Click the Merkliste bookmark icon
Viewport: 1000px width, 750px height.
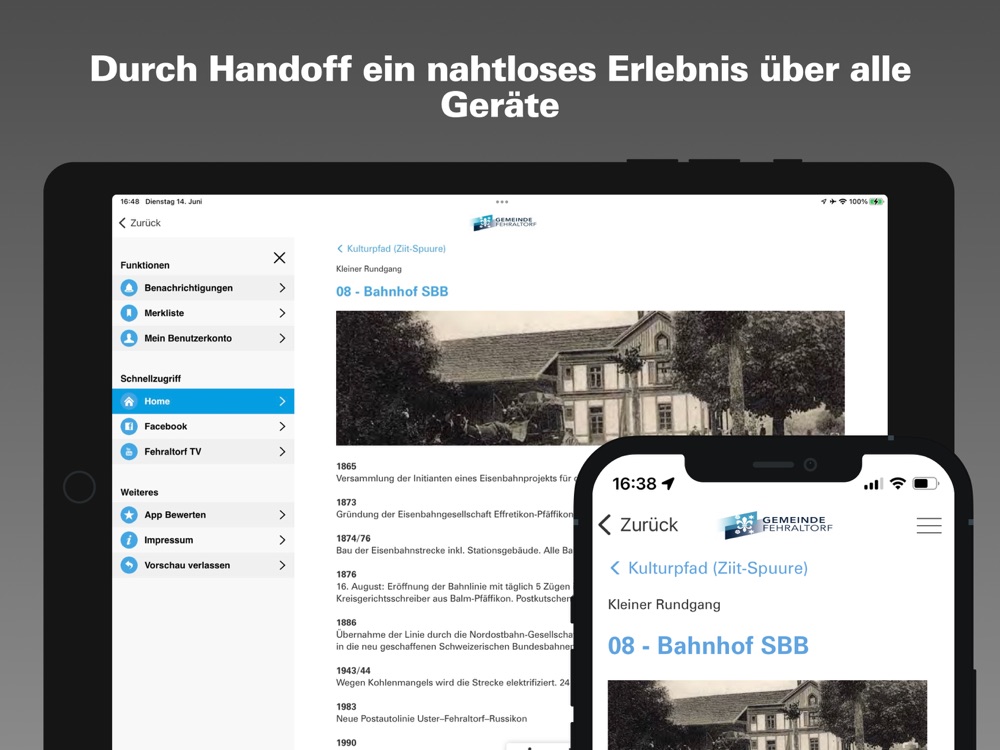pyautogui.click(x=129, y=313)
